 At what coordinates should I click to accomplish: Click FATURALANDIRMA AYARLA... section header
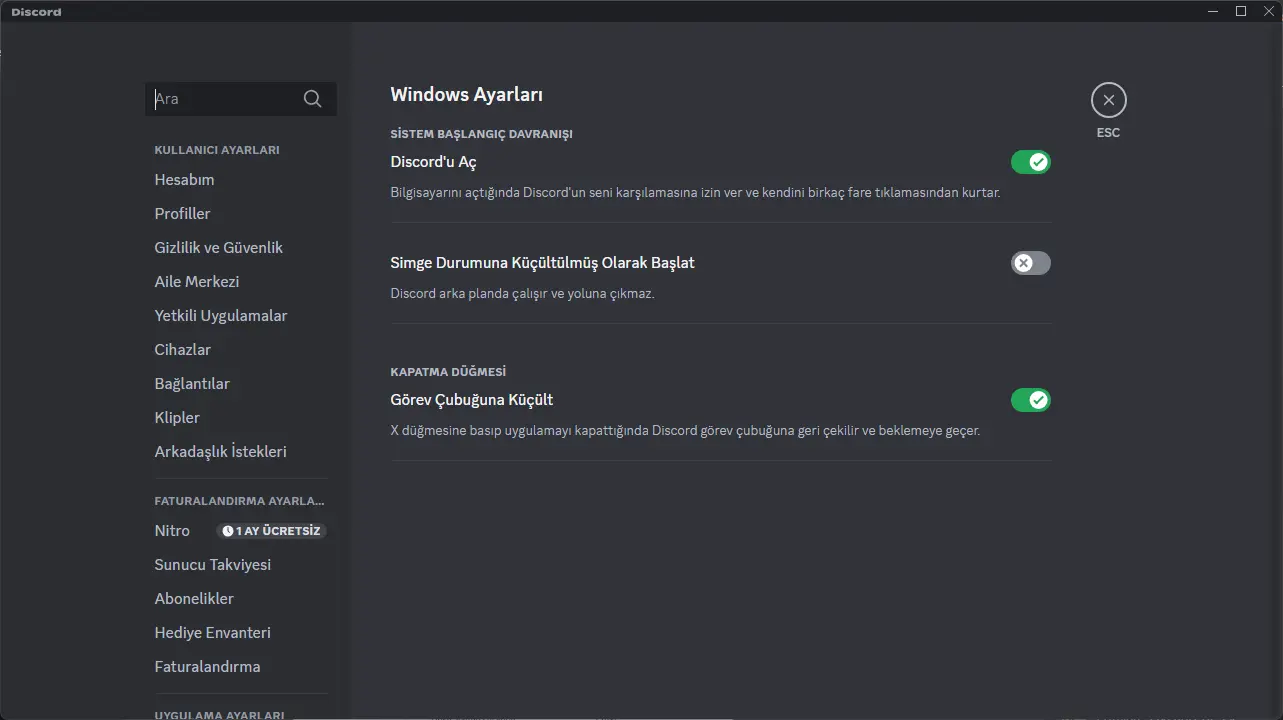point(239,501)
